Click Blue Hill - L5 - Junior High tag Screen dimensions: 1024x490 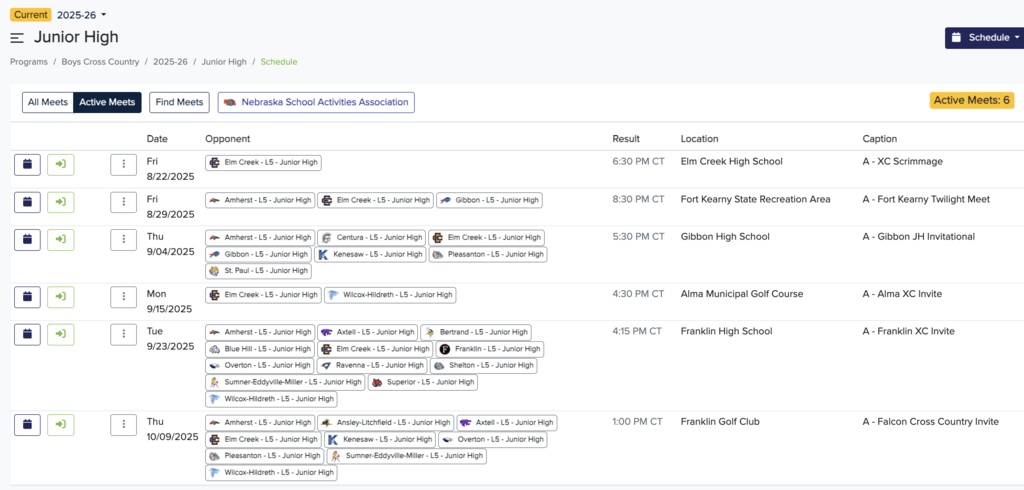[259, 349]
